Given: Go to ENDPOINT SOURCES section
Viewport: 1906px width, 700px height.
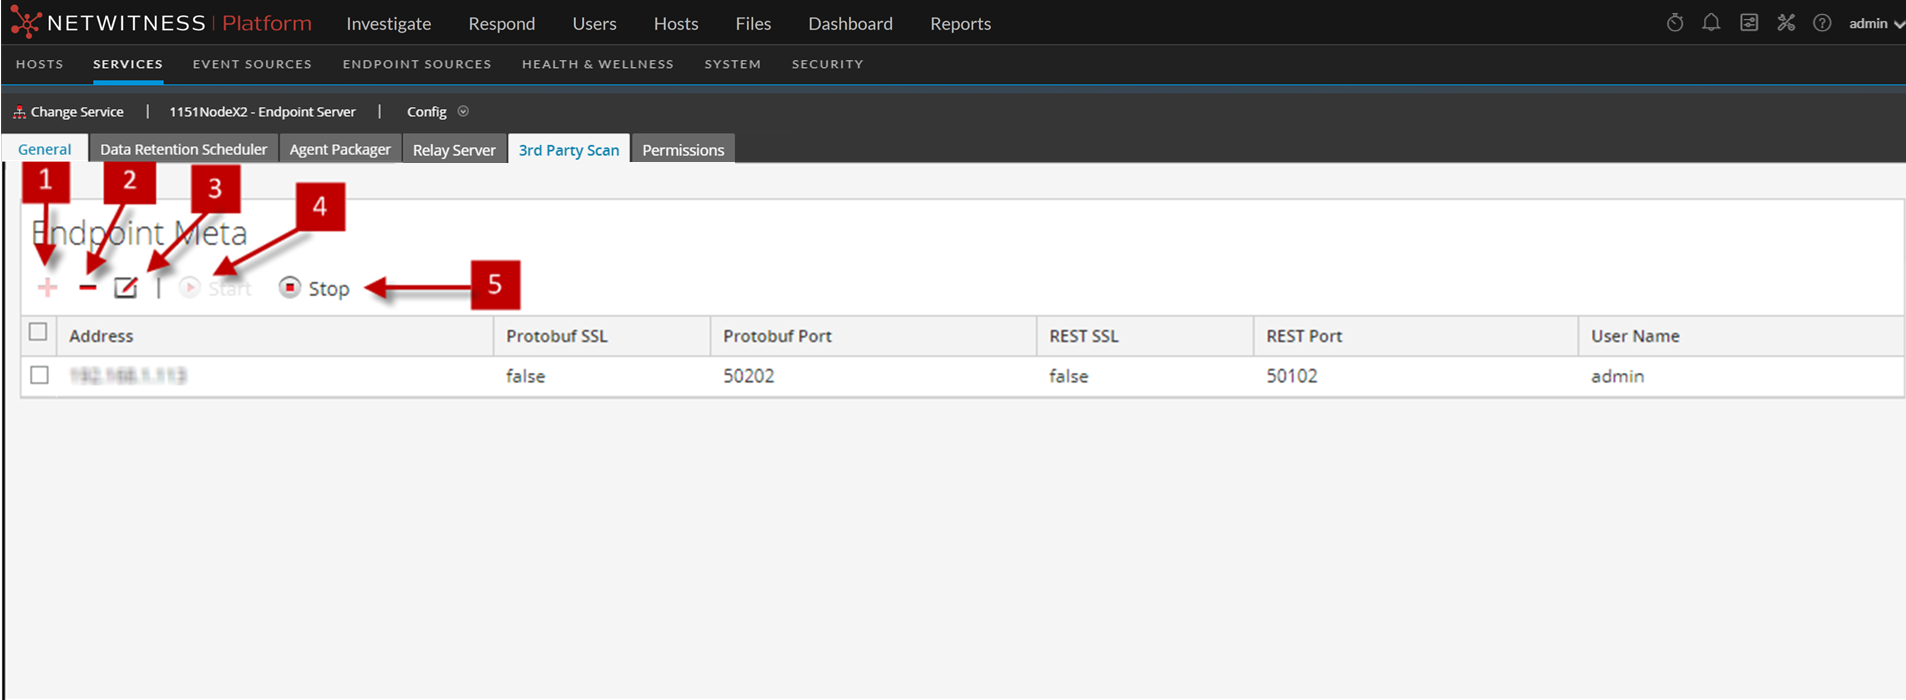Looking at the screenshot, I should click(x=417, y=64).
